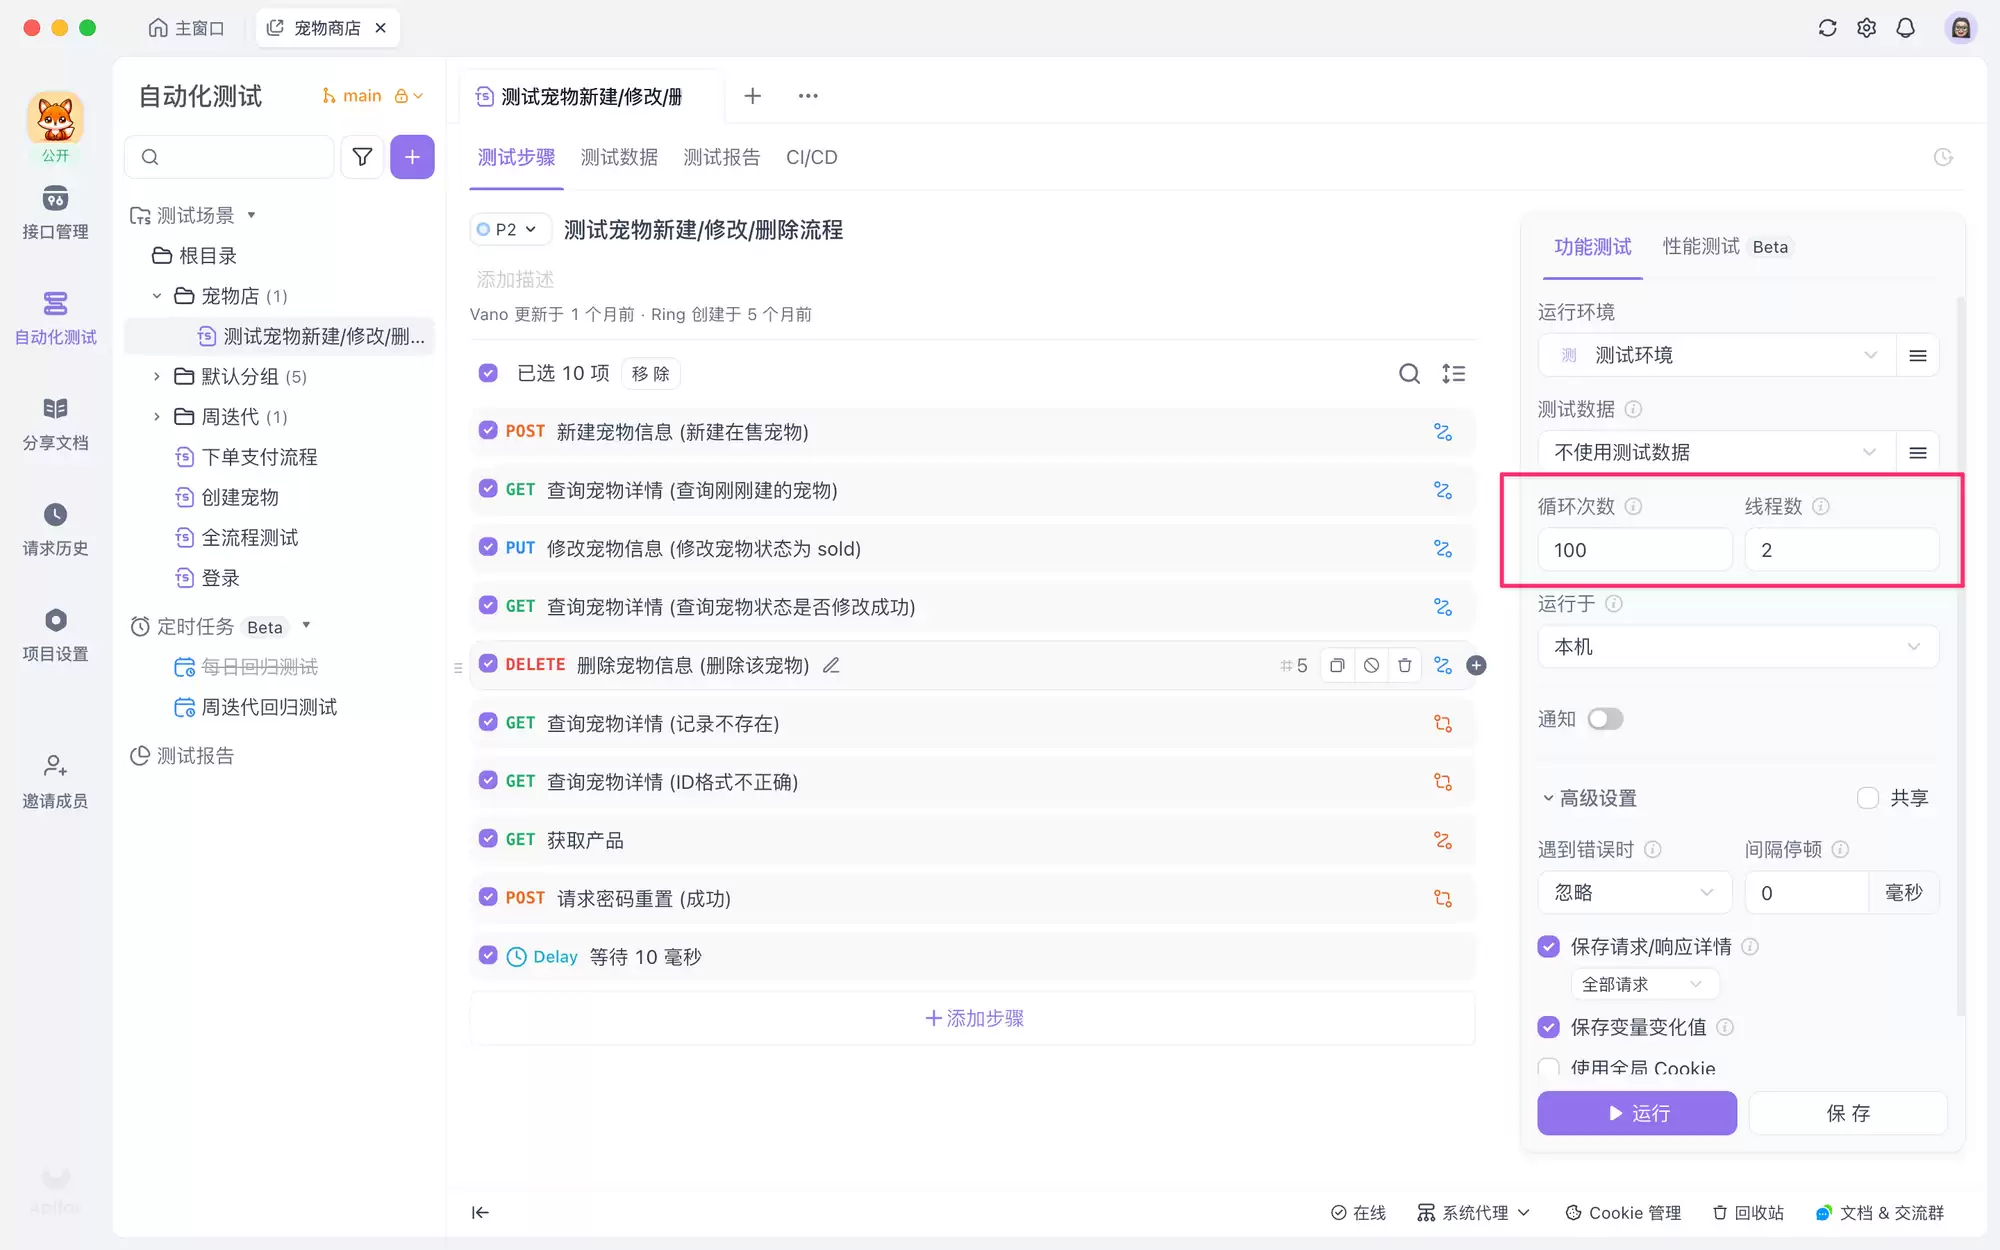Open the 运行于 本机 dropdown
The width and height of the screenshot is (2000, 1250).
pos(1737,647)
